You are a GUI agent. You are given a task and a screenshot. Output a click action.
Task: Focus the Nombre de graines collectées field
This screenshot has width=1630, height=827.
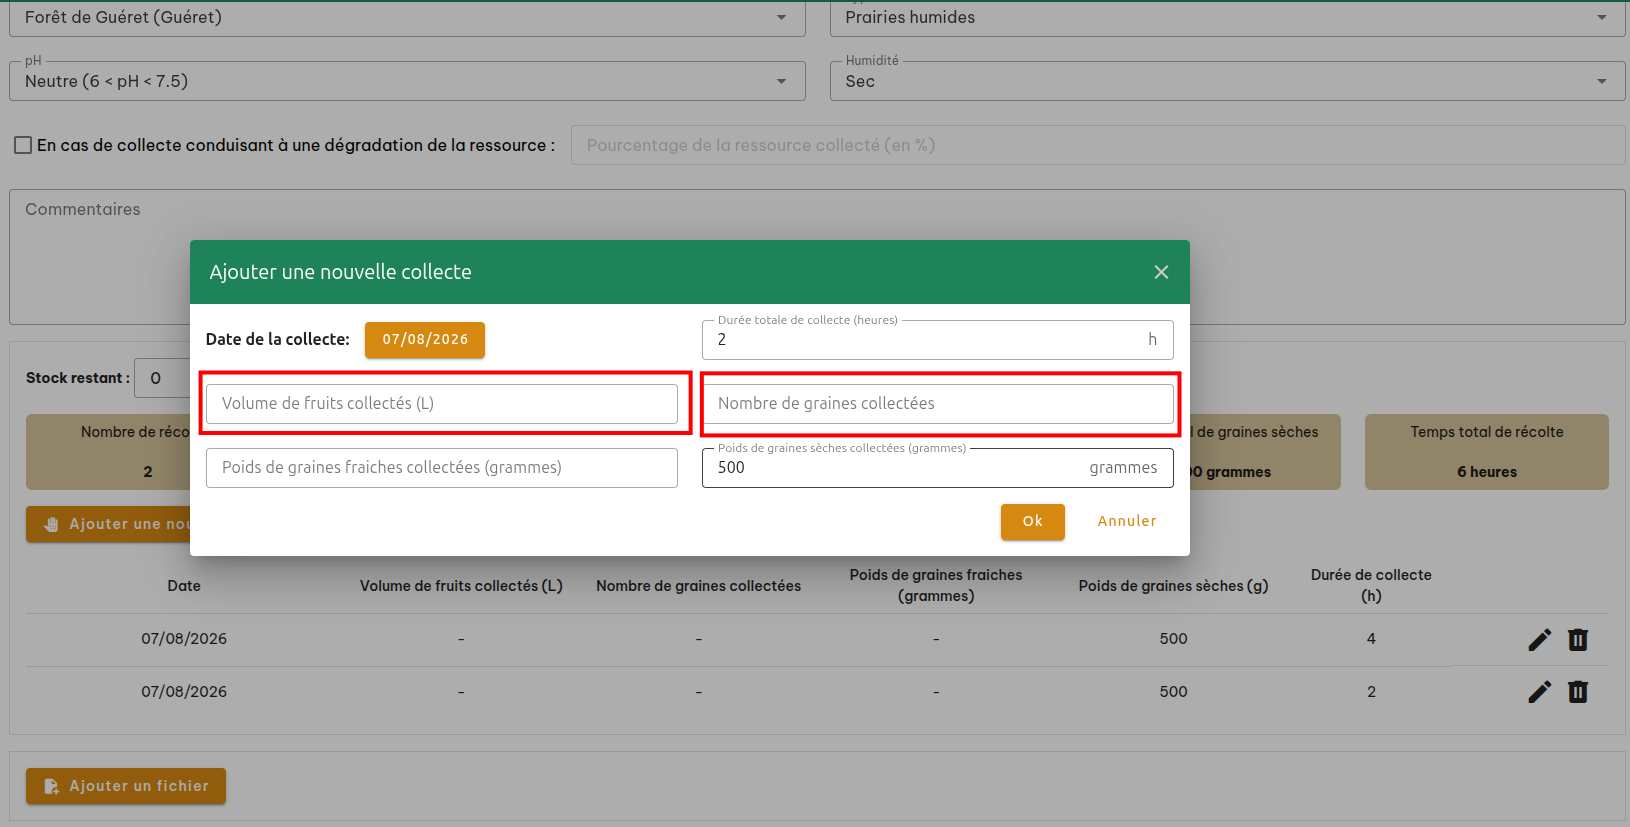(x=938, y=403)
